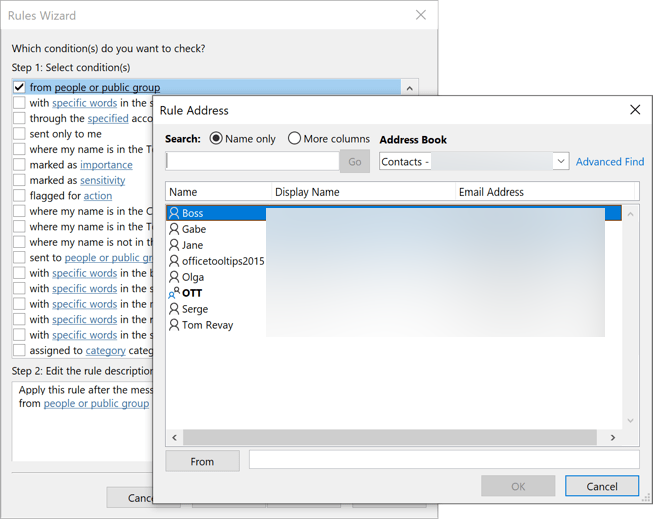Viewport: 653px width, 519px height.
Task: Select the Boss contact row
Action: [x=394, y=213]
